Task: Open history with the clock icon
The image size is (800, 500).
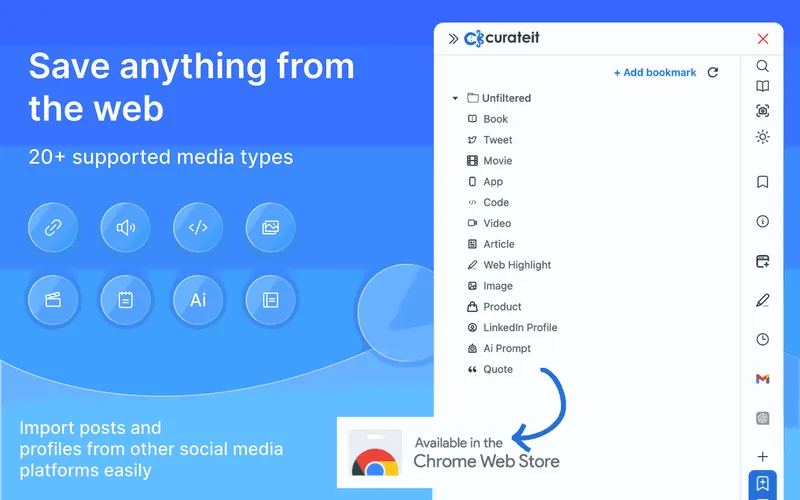Action: coord(762,339)
